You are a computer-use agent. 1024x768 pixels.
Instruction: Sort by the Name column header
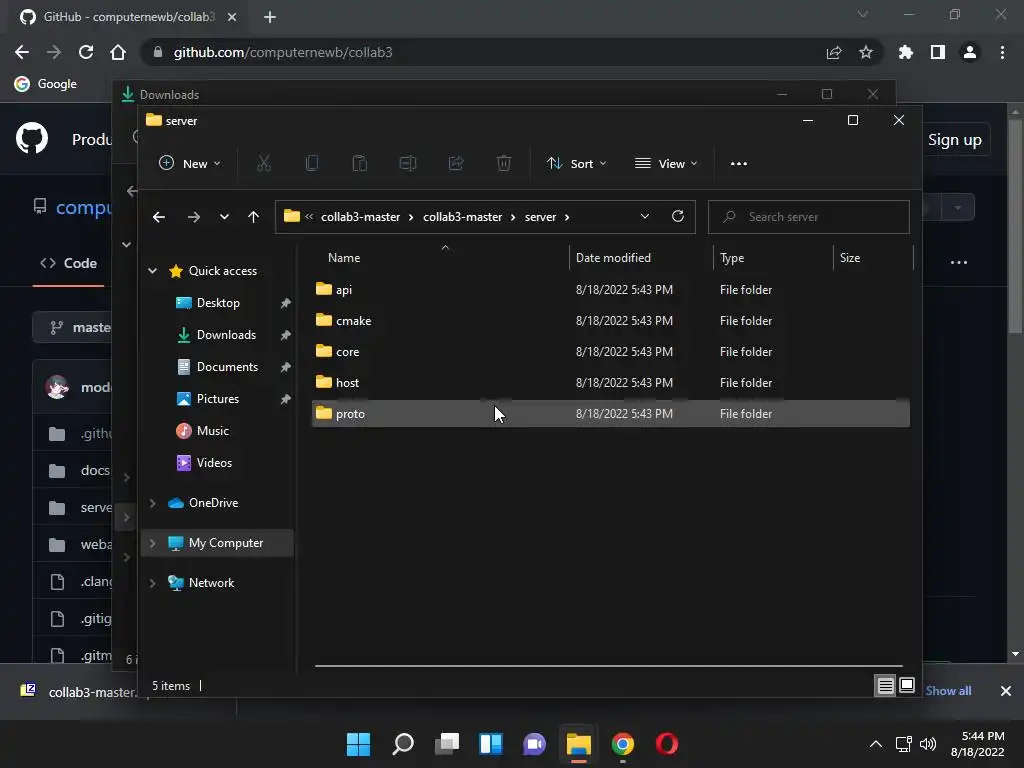[344, 258]
